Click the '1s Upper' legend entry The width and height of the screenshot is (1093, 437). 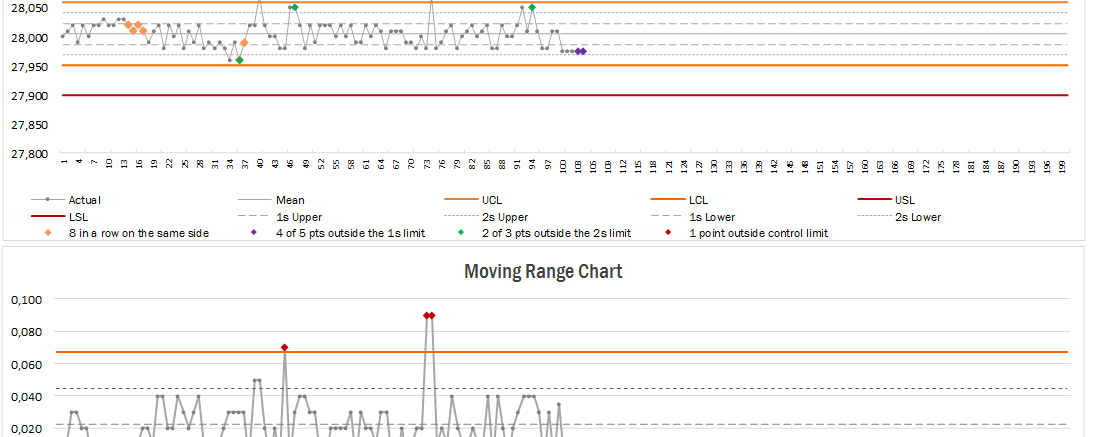tap(299, 216)
